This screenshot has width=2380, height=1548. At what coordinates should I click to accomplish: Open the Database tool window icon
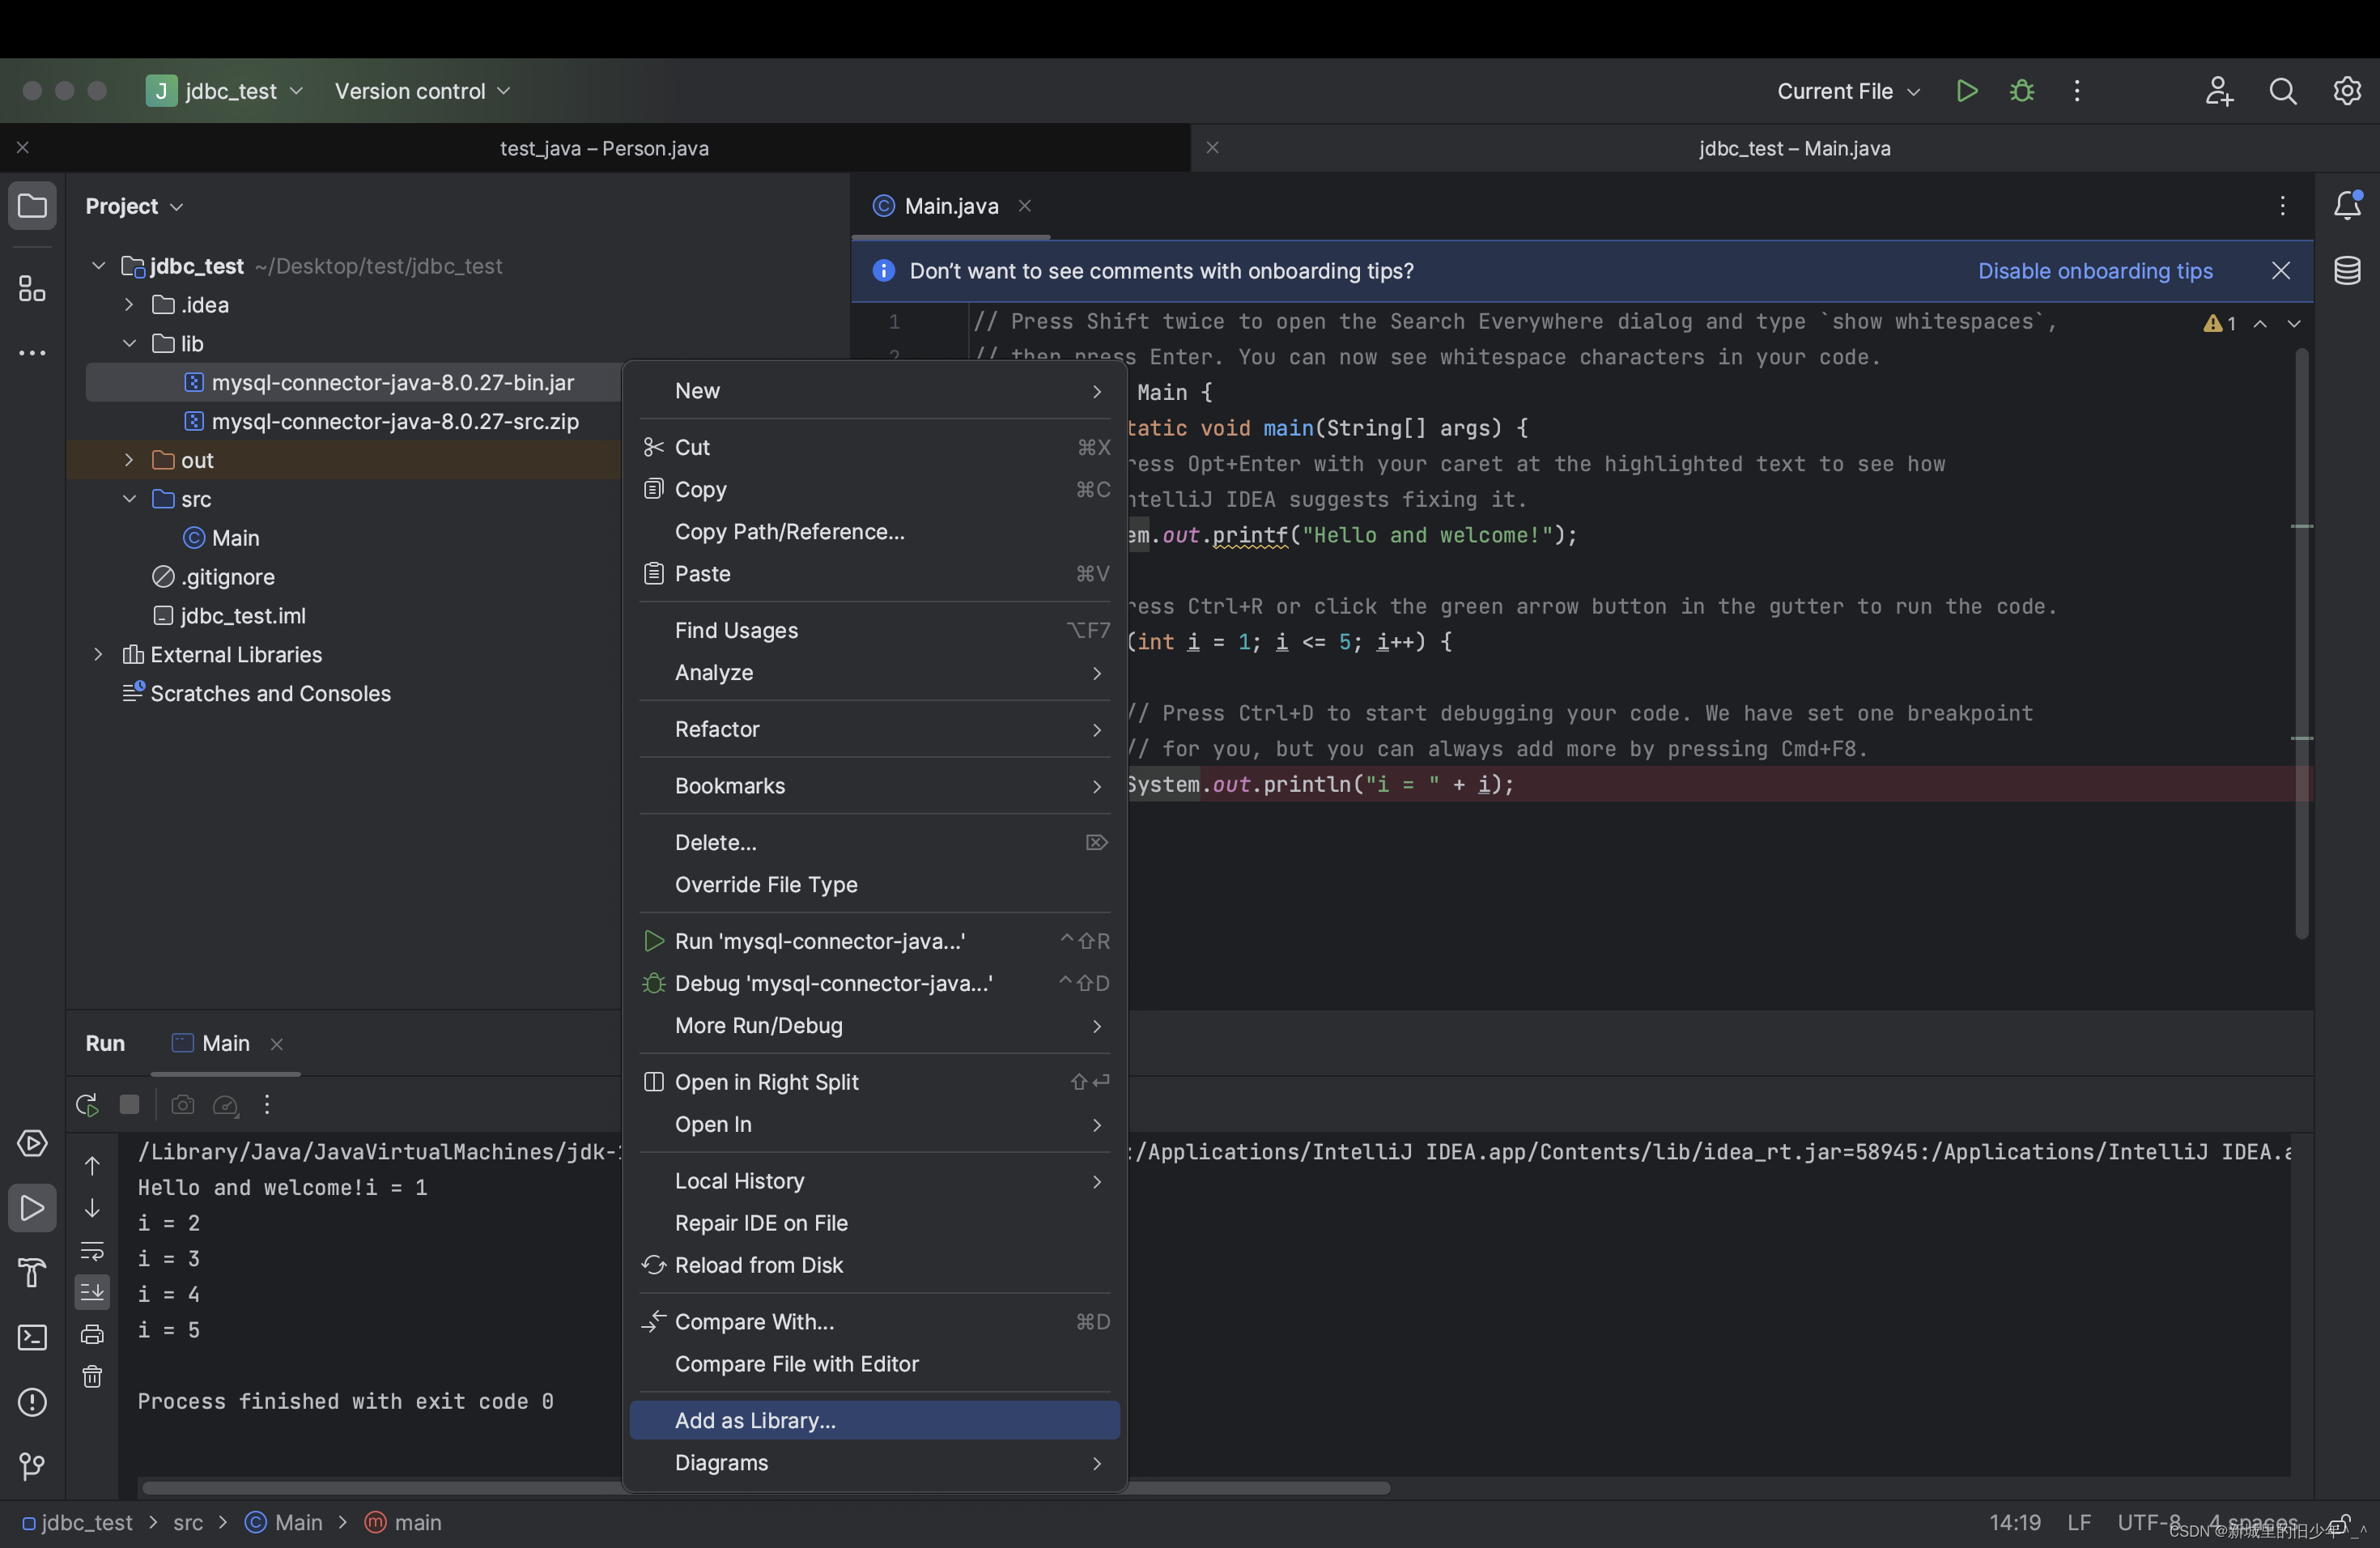coord(2346,270)
